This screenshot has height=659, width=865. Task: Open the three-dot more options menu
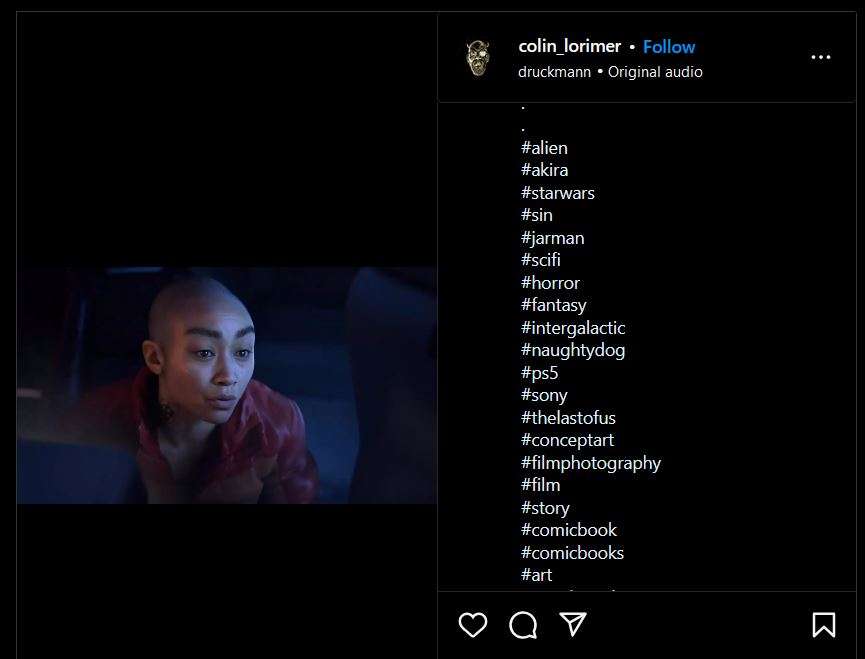(x=821, y=57)
